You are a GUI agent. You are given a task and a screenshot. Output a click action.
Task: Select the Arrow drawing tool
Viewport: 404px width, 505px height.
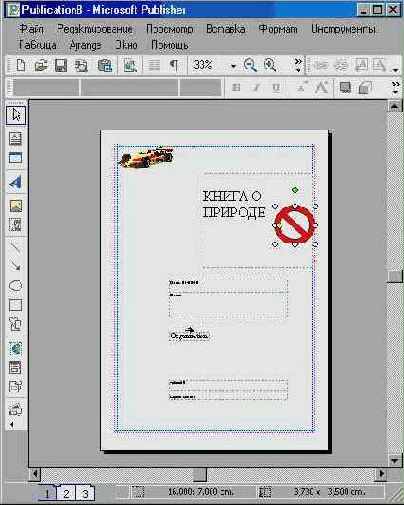(15, 266)
